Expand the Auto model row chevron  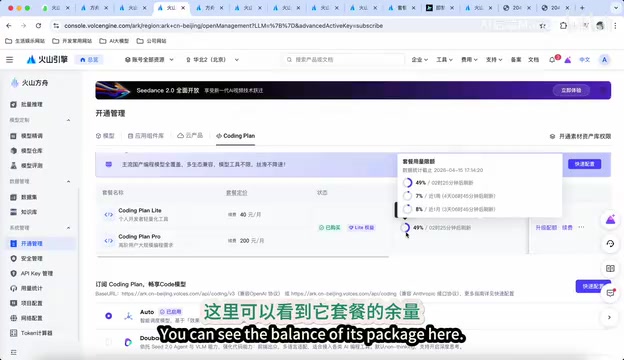pos(609,317)
